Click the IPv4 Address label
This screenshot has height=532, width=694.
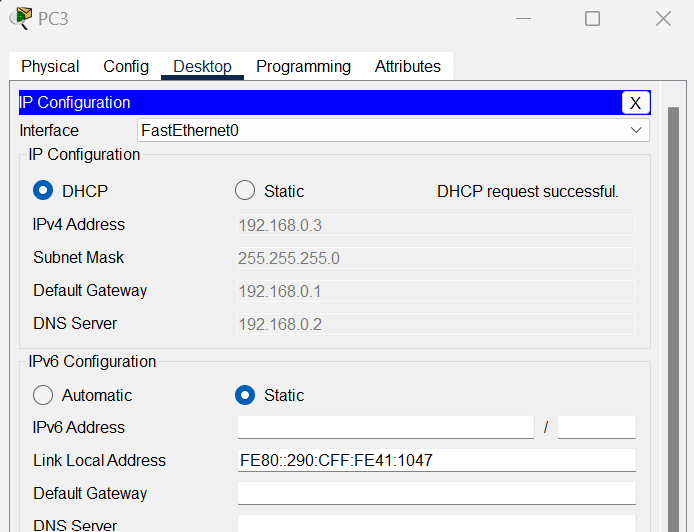[x=79, y=224]
